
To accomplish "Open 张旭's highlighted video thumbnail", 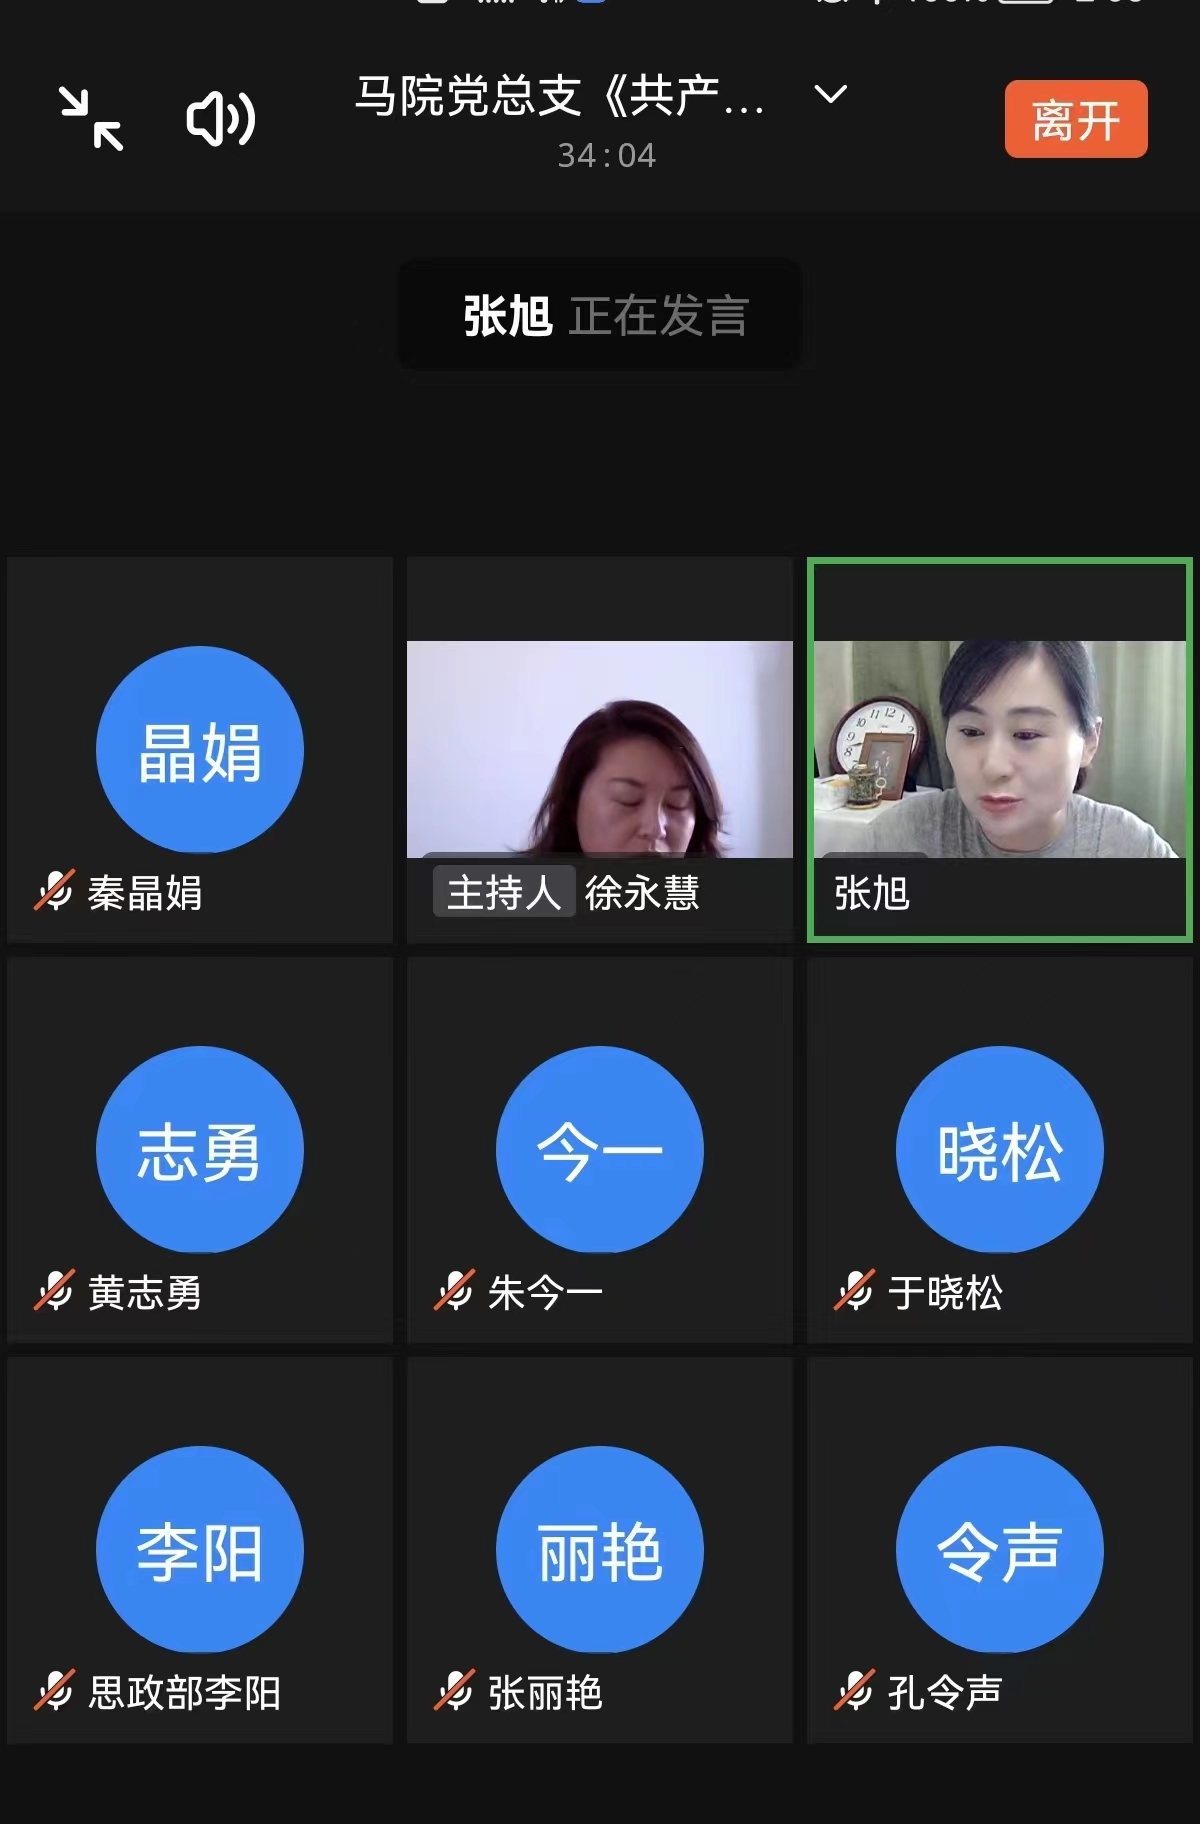I will (1000, 749).
